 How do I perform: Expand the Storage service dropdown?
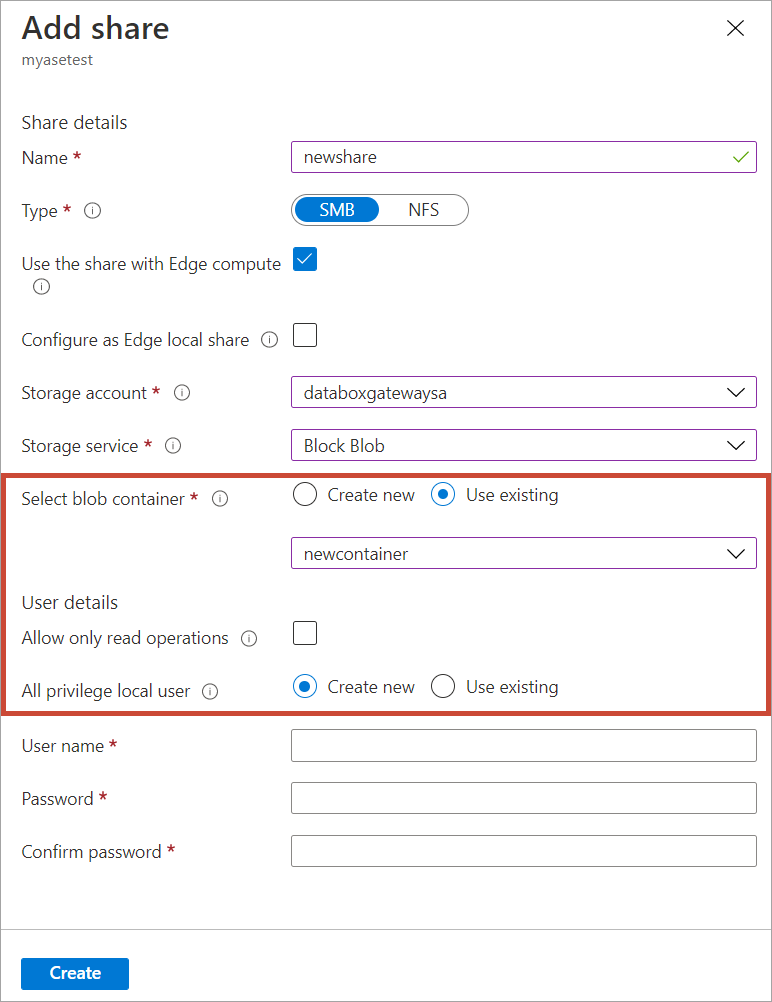[x=738, y=445]
